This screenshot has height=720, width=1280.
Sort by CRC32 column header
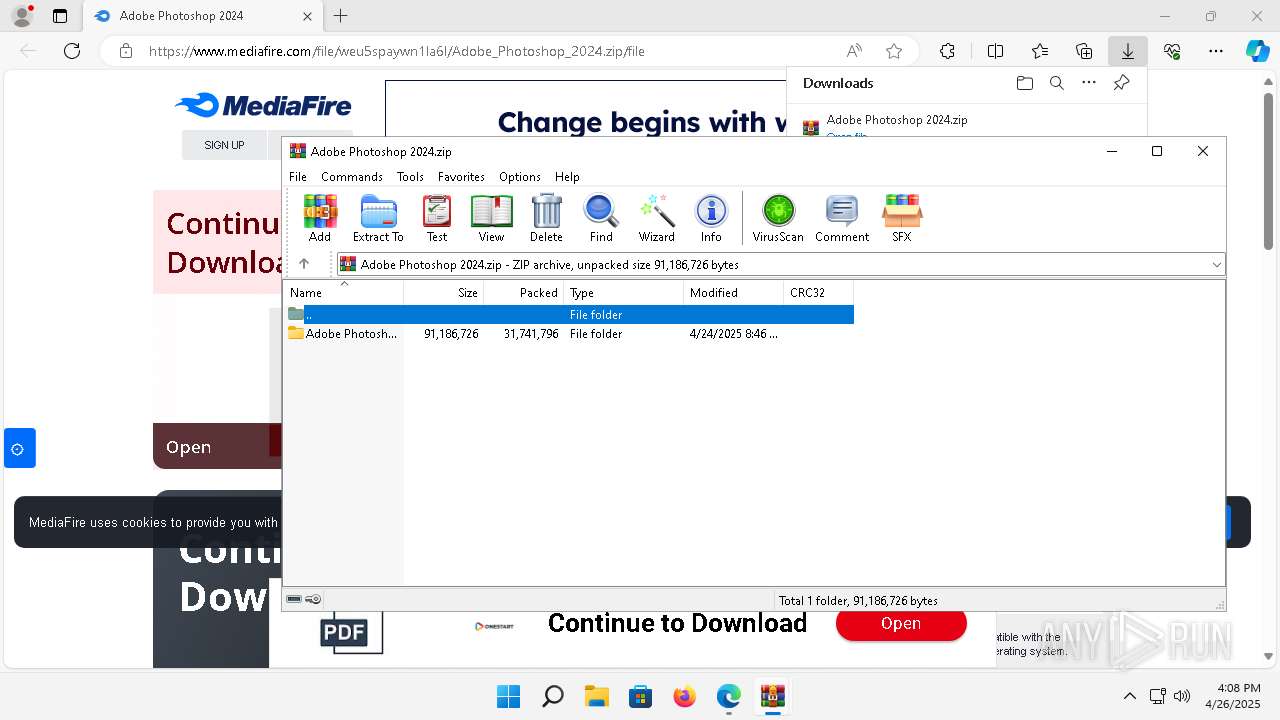[x=819, y=293]
